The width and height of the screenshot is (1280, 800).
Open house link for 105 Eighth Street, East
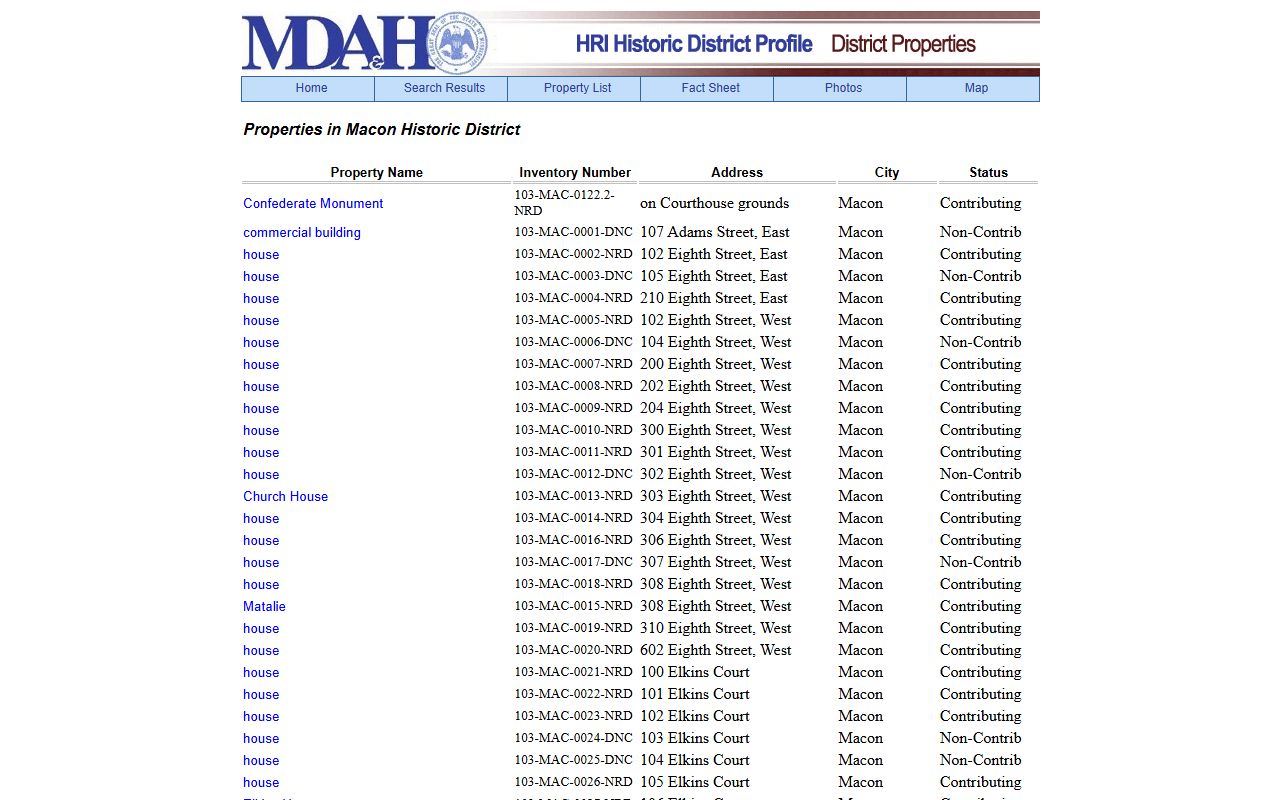261,276
